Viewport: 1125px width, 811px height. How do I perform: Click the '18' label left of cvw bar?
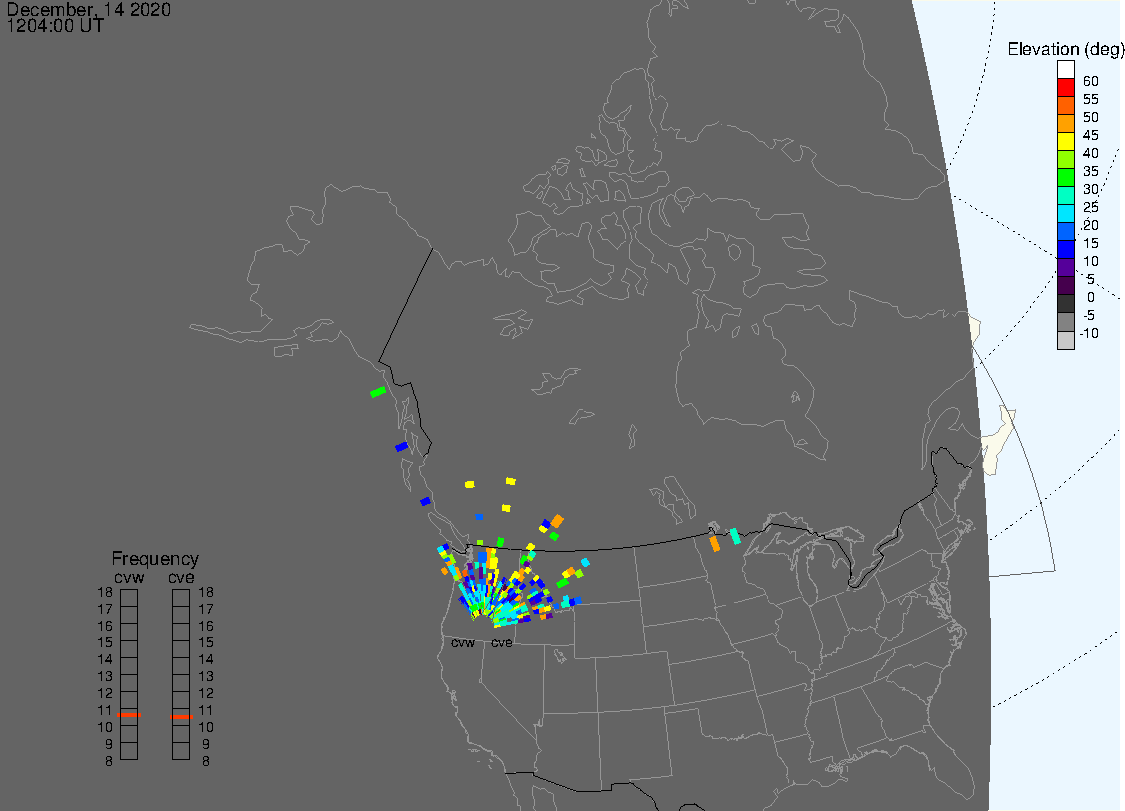tap(105, 592)
